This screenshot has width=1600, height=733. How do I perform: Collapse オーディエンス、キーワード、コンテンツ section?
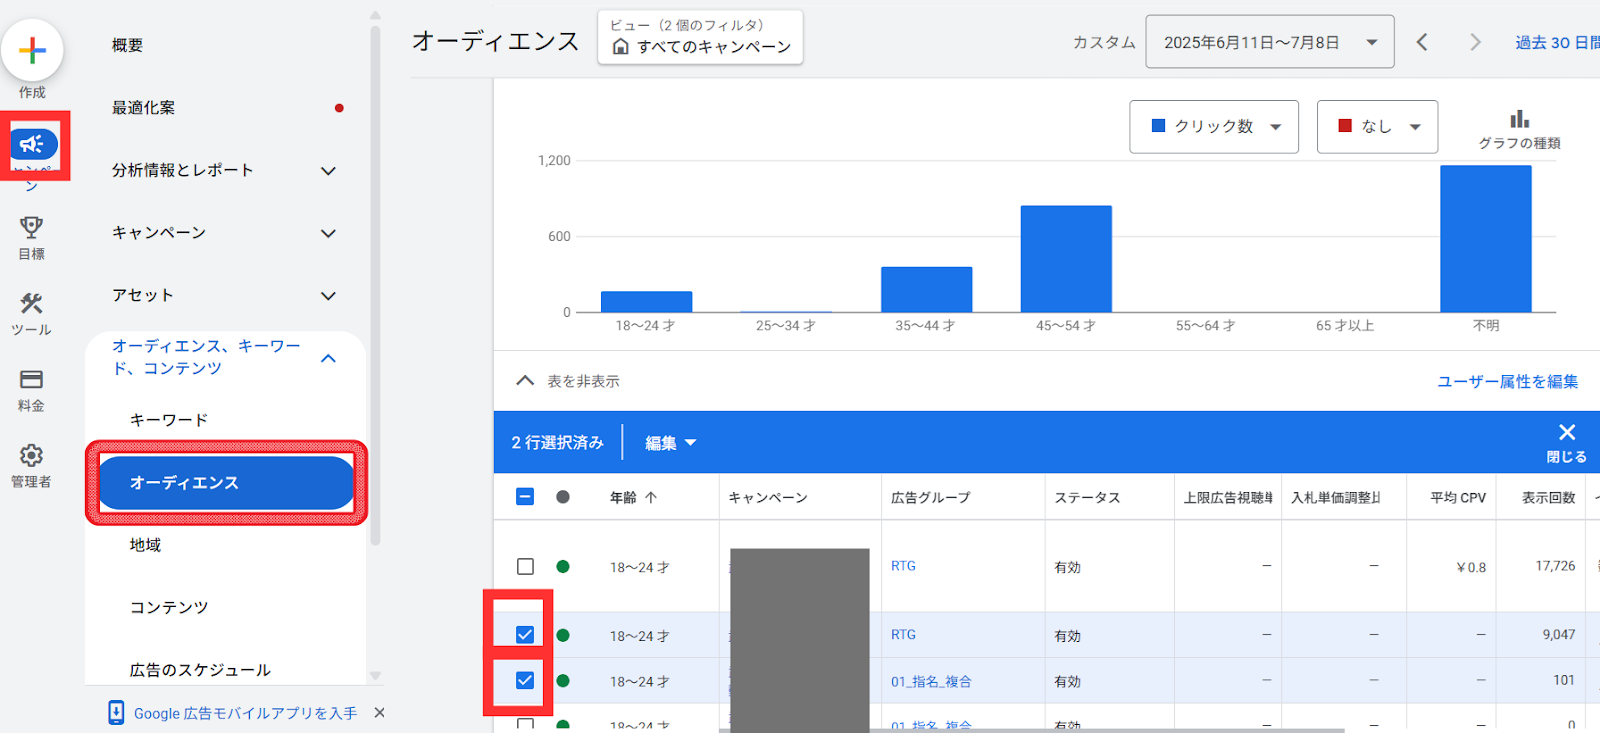[328, 358]
